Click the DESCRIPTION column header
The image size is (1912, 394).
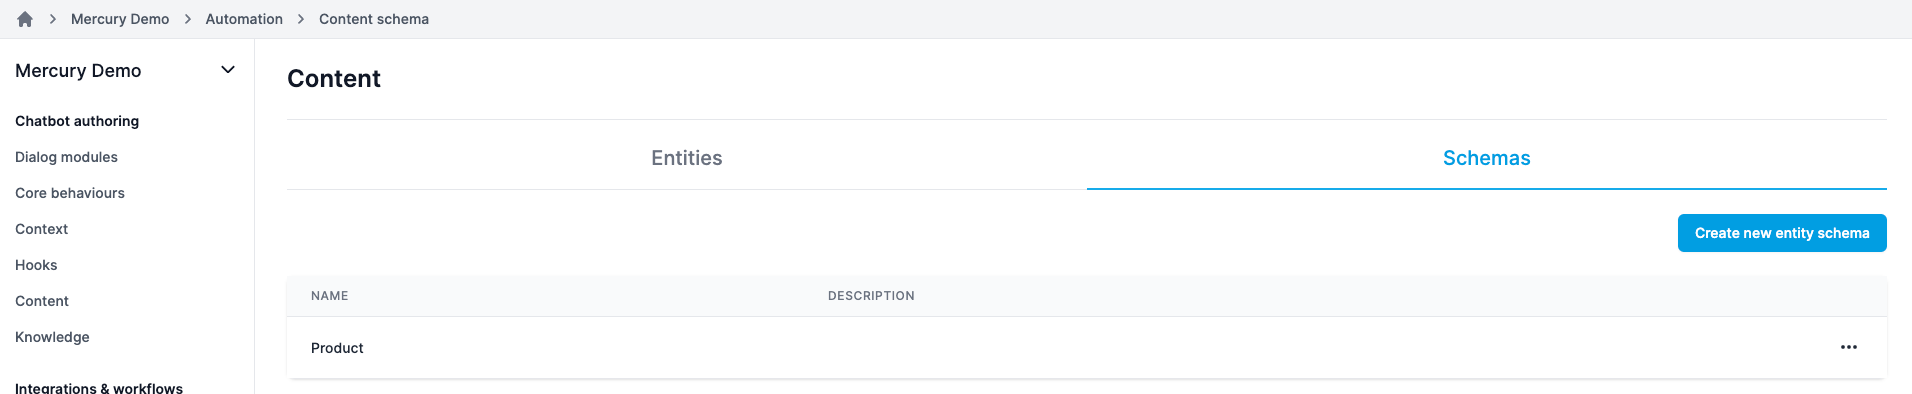point(871,296)
